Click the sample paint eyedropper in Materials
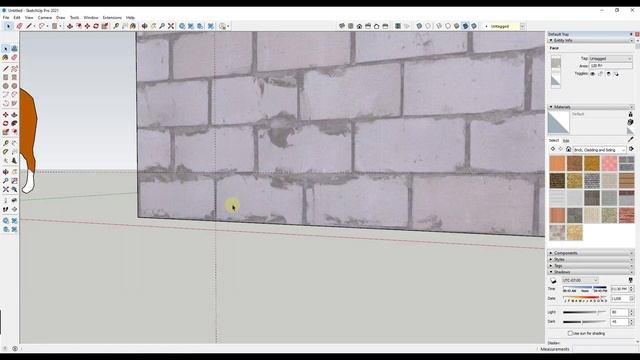 pyautogui.click(x=631, y=140)
